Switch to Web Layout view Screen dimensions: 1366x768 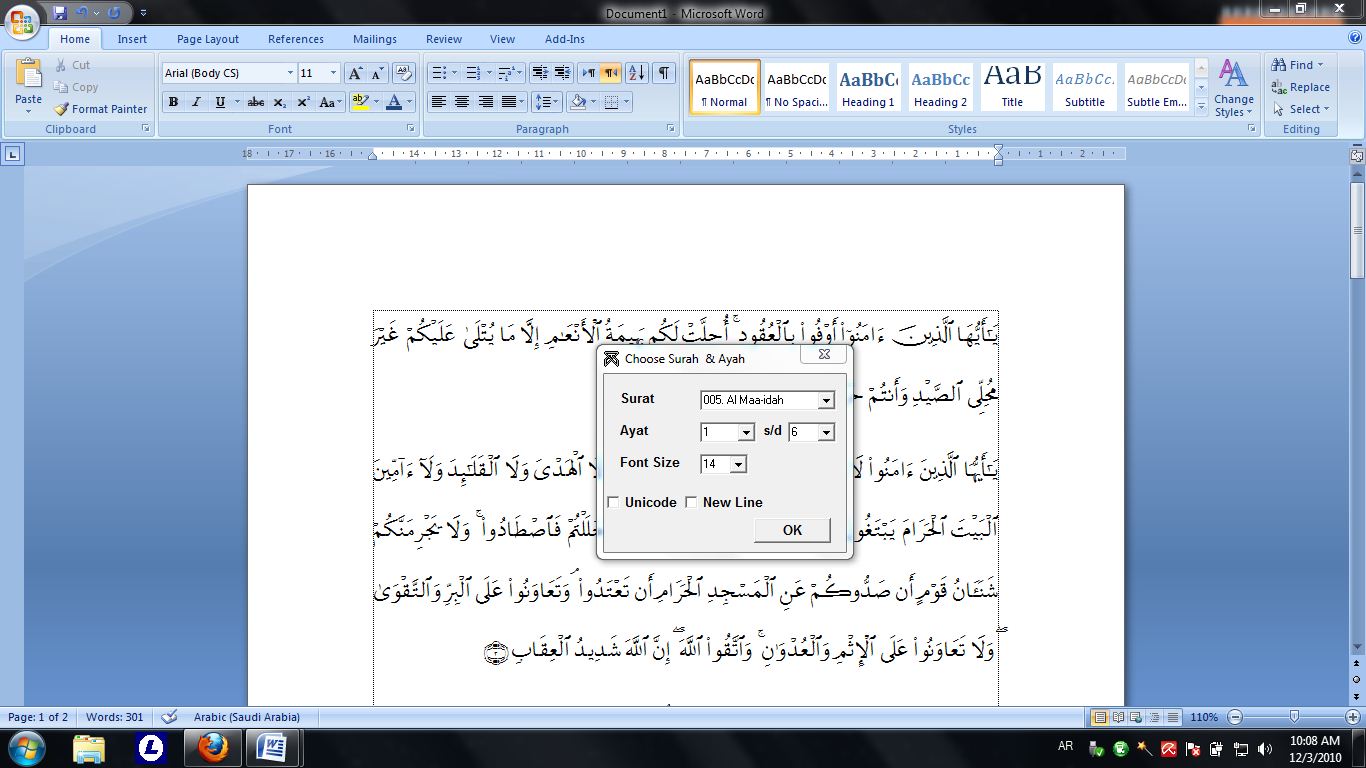[1137, 717]
